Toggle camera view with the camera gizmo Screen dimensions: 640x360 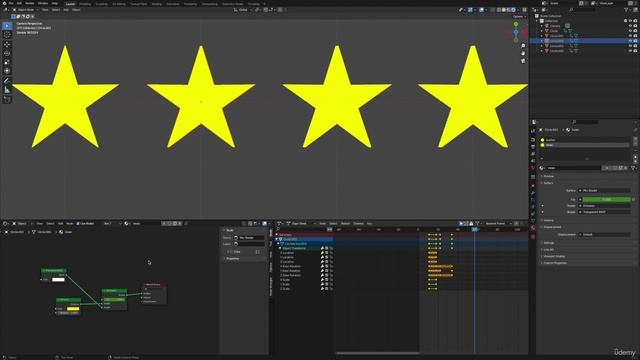click(523, 61)
